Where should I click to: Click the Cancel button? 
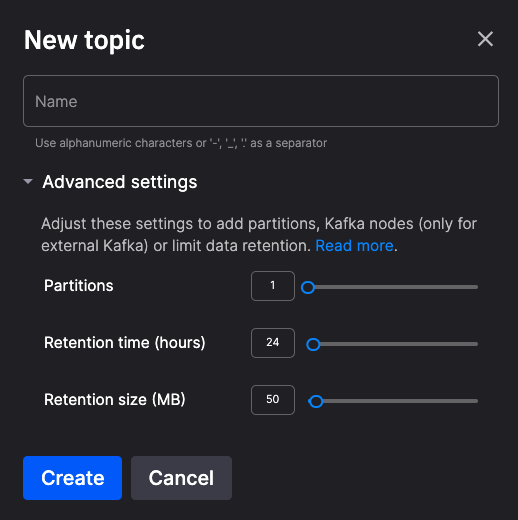coord(181,478)
